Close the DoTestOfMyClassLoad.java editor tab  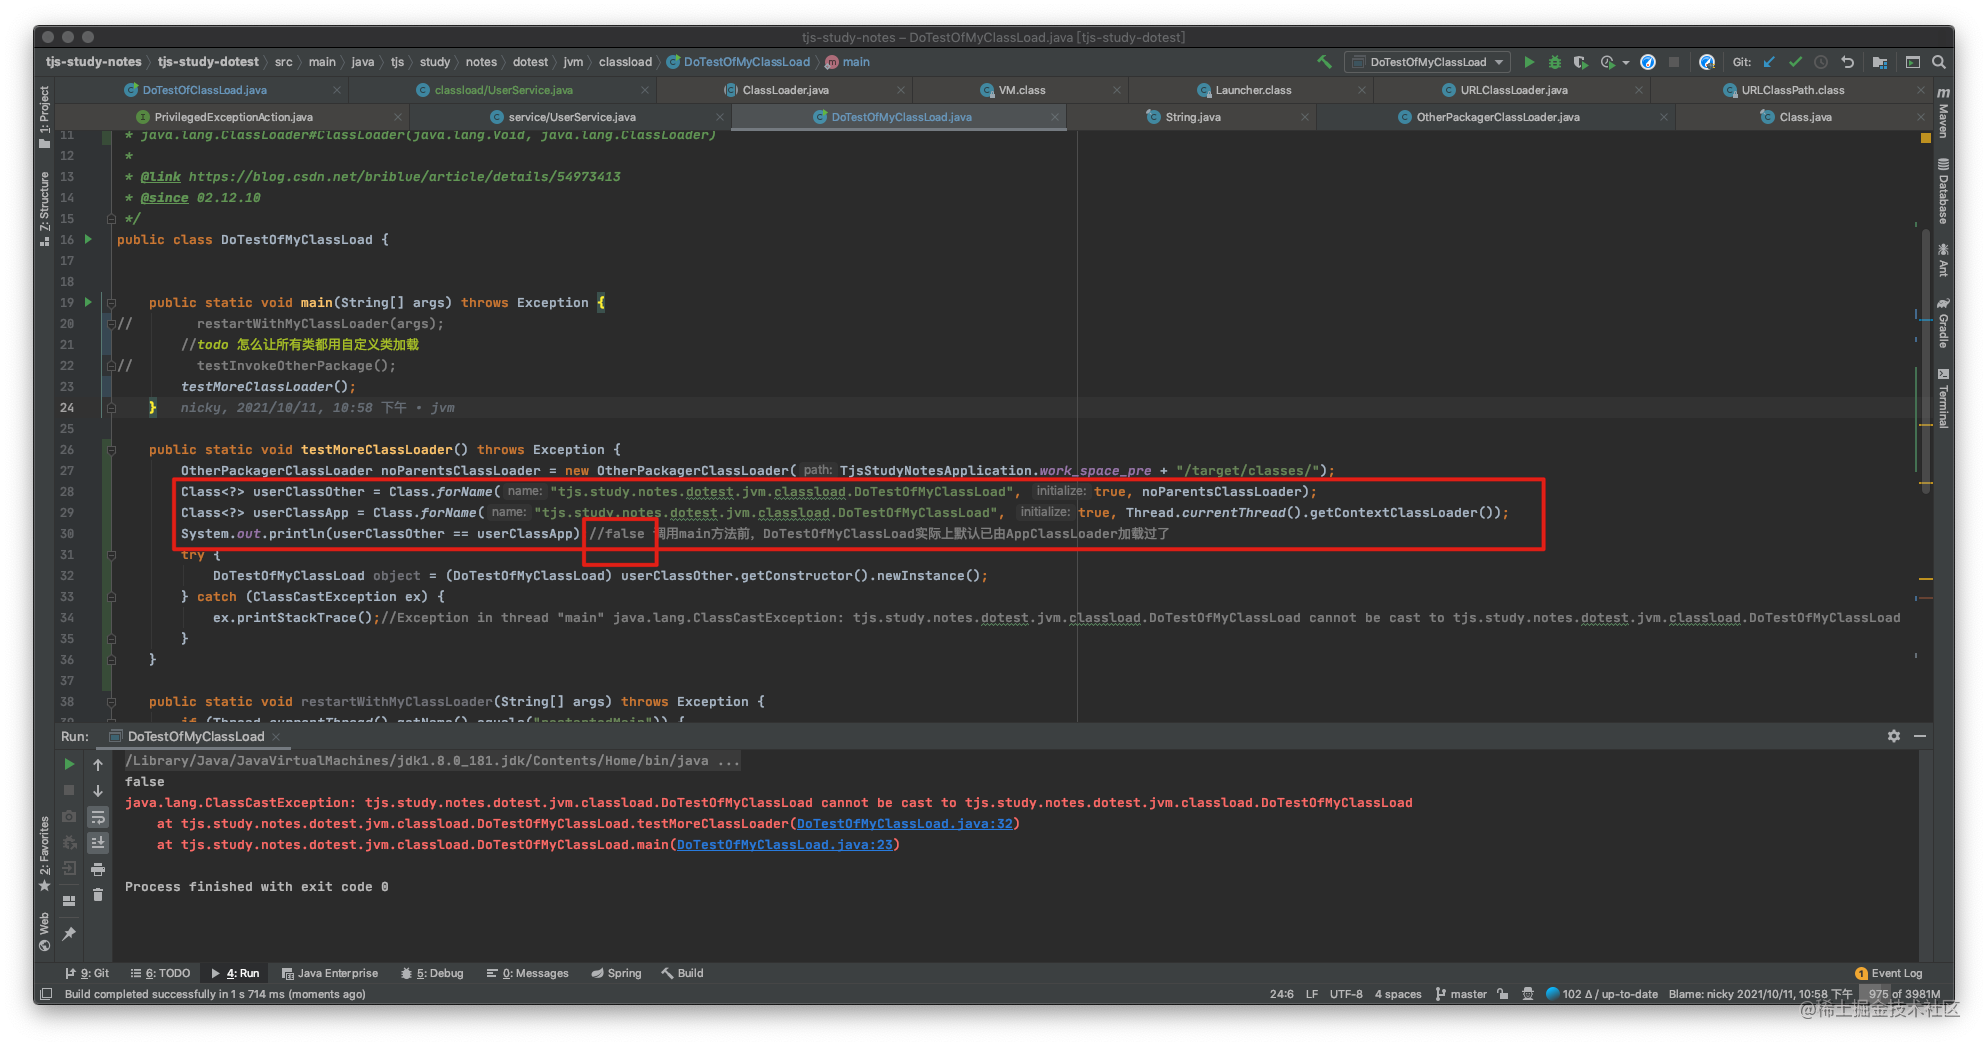1054,117
